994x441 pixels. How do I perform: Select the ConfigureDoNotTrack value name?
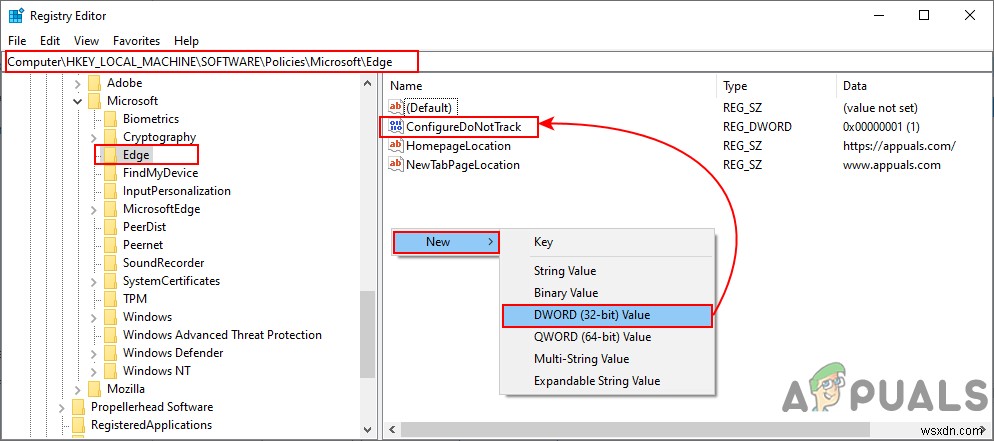point(463,127)
